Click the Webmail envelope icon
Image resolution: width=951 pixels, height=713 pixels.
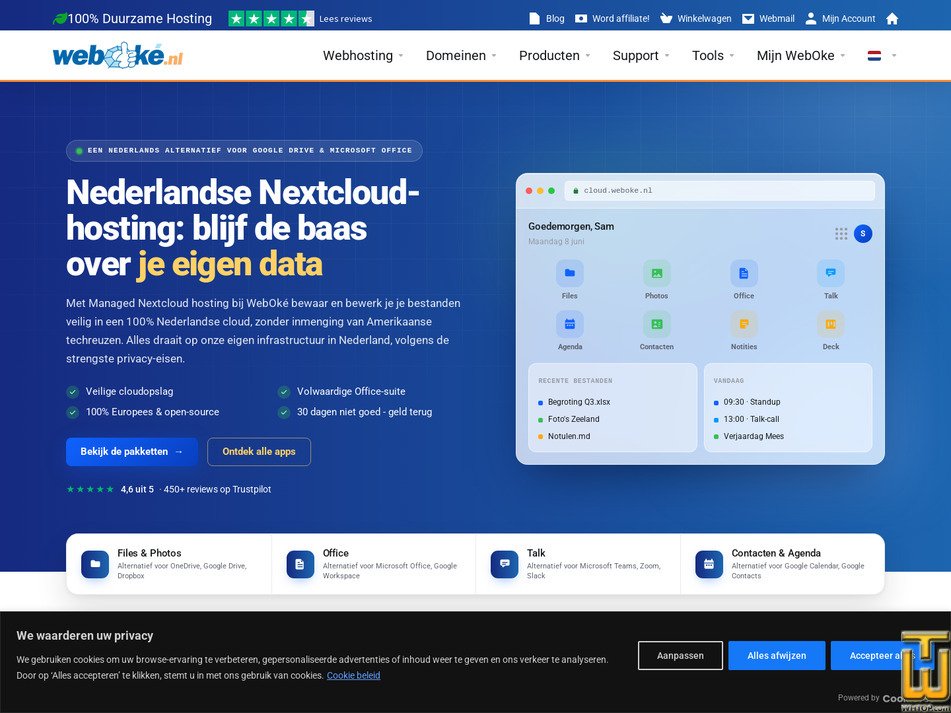(748, 19)
